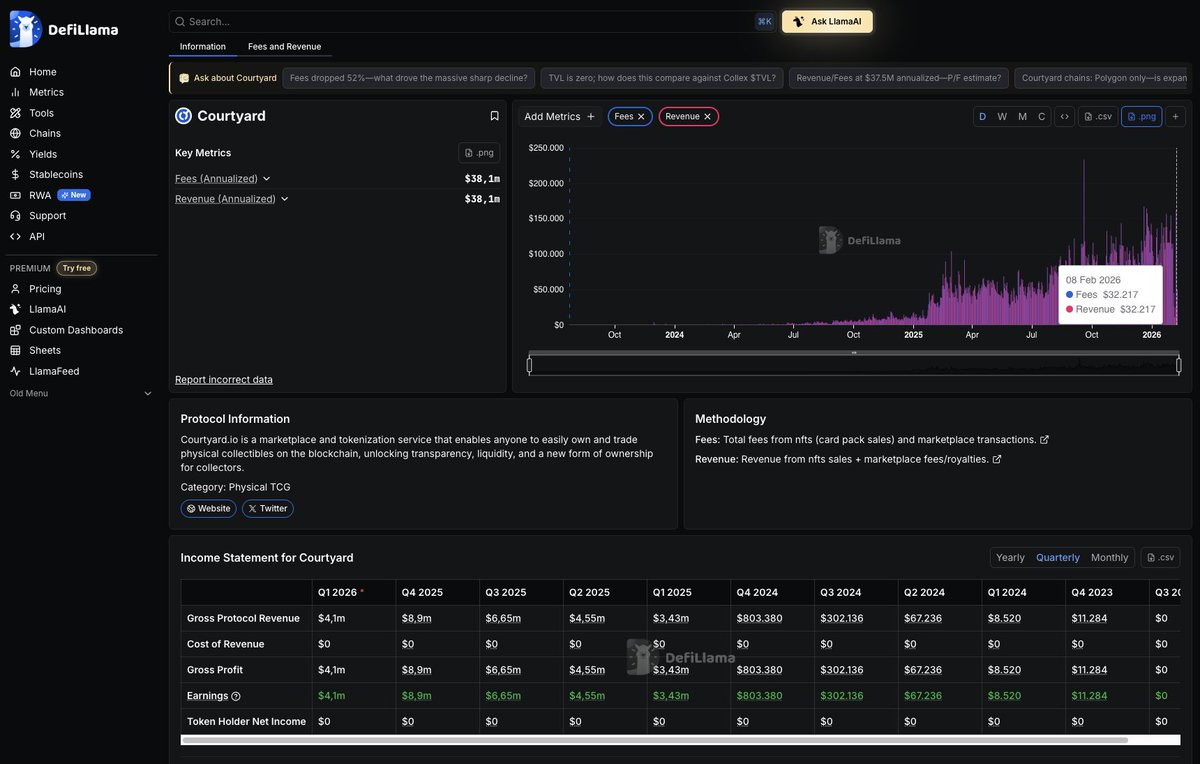Screen dimensions: 1200x764
Task: Open the Home icon in sidebar
Action: pos(15,72)
